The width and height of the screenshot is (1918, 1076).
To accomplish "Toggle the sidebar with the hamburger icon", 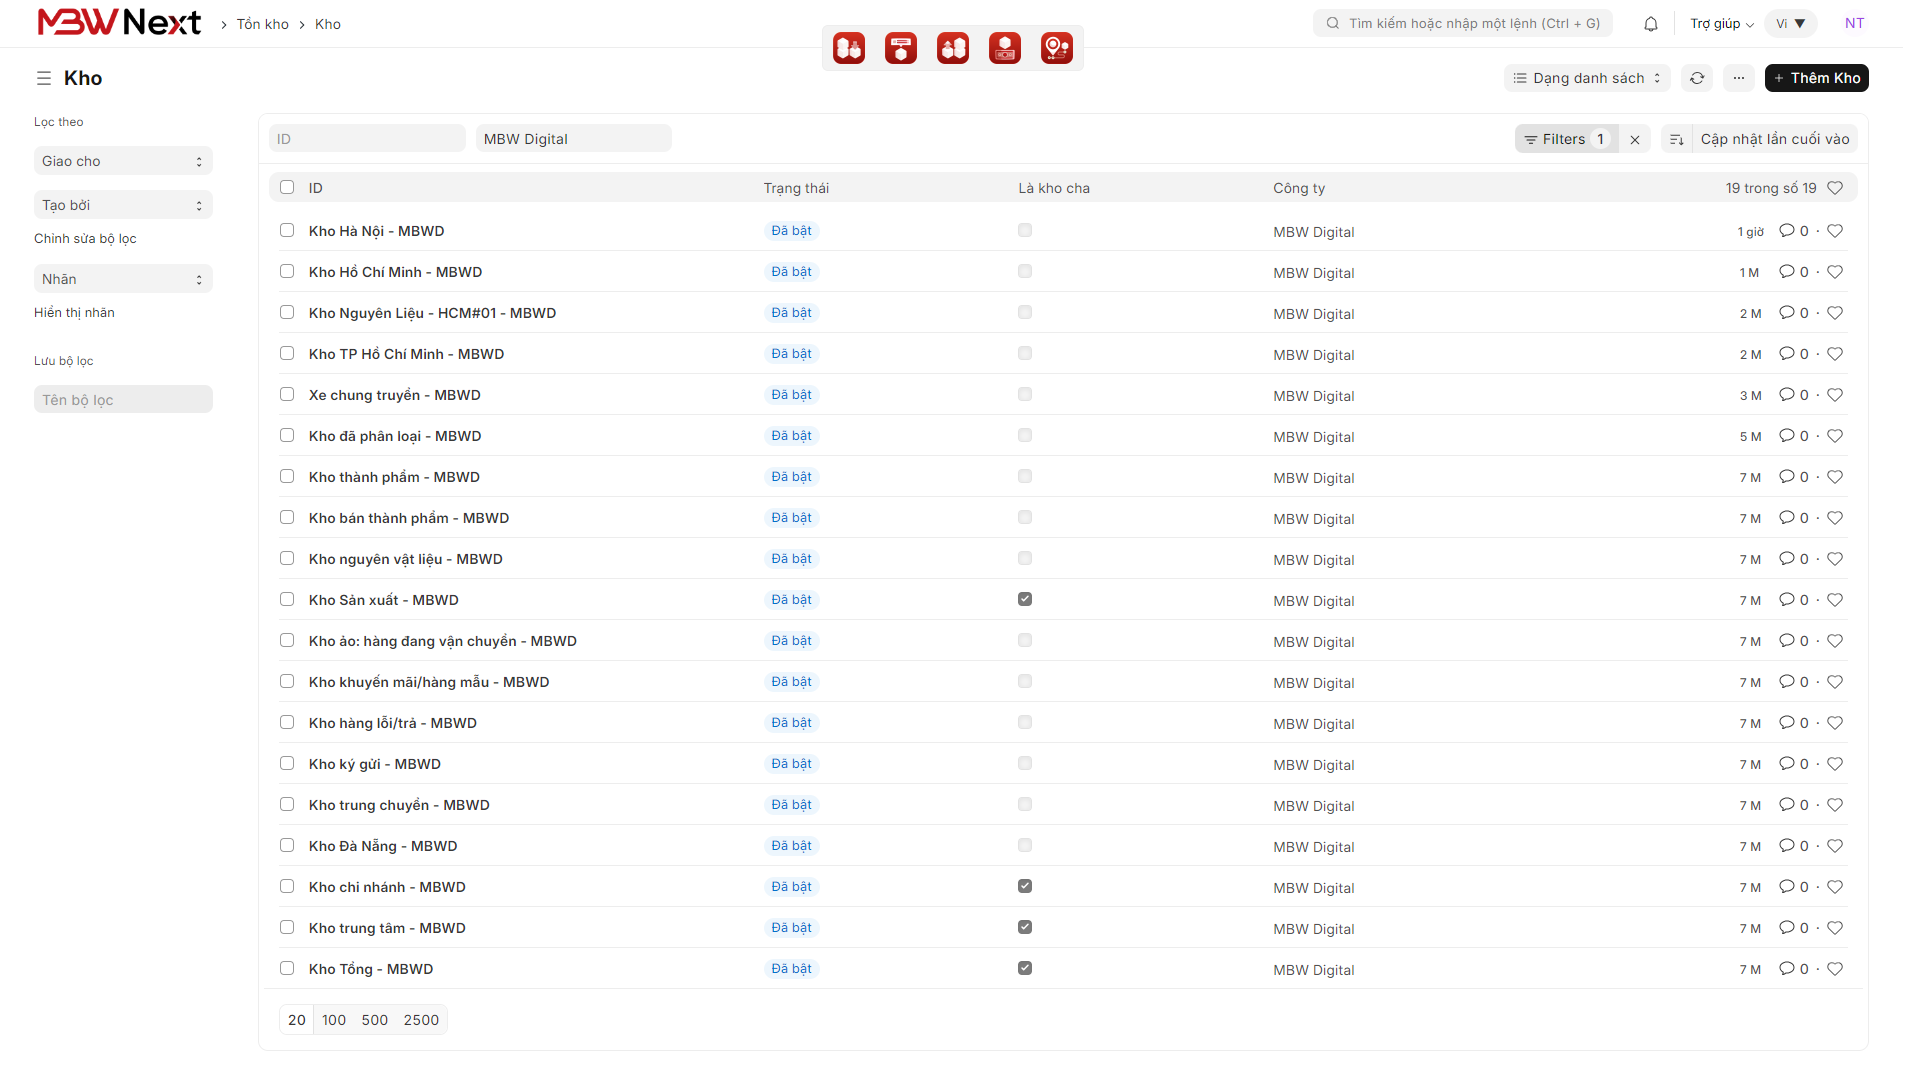I will pyautogui.click(x=44, y=78).
